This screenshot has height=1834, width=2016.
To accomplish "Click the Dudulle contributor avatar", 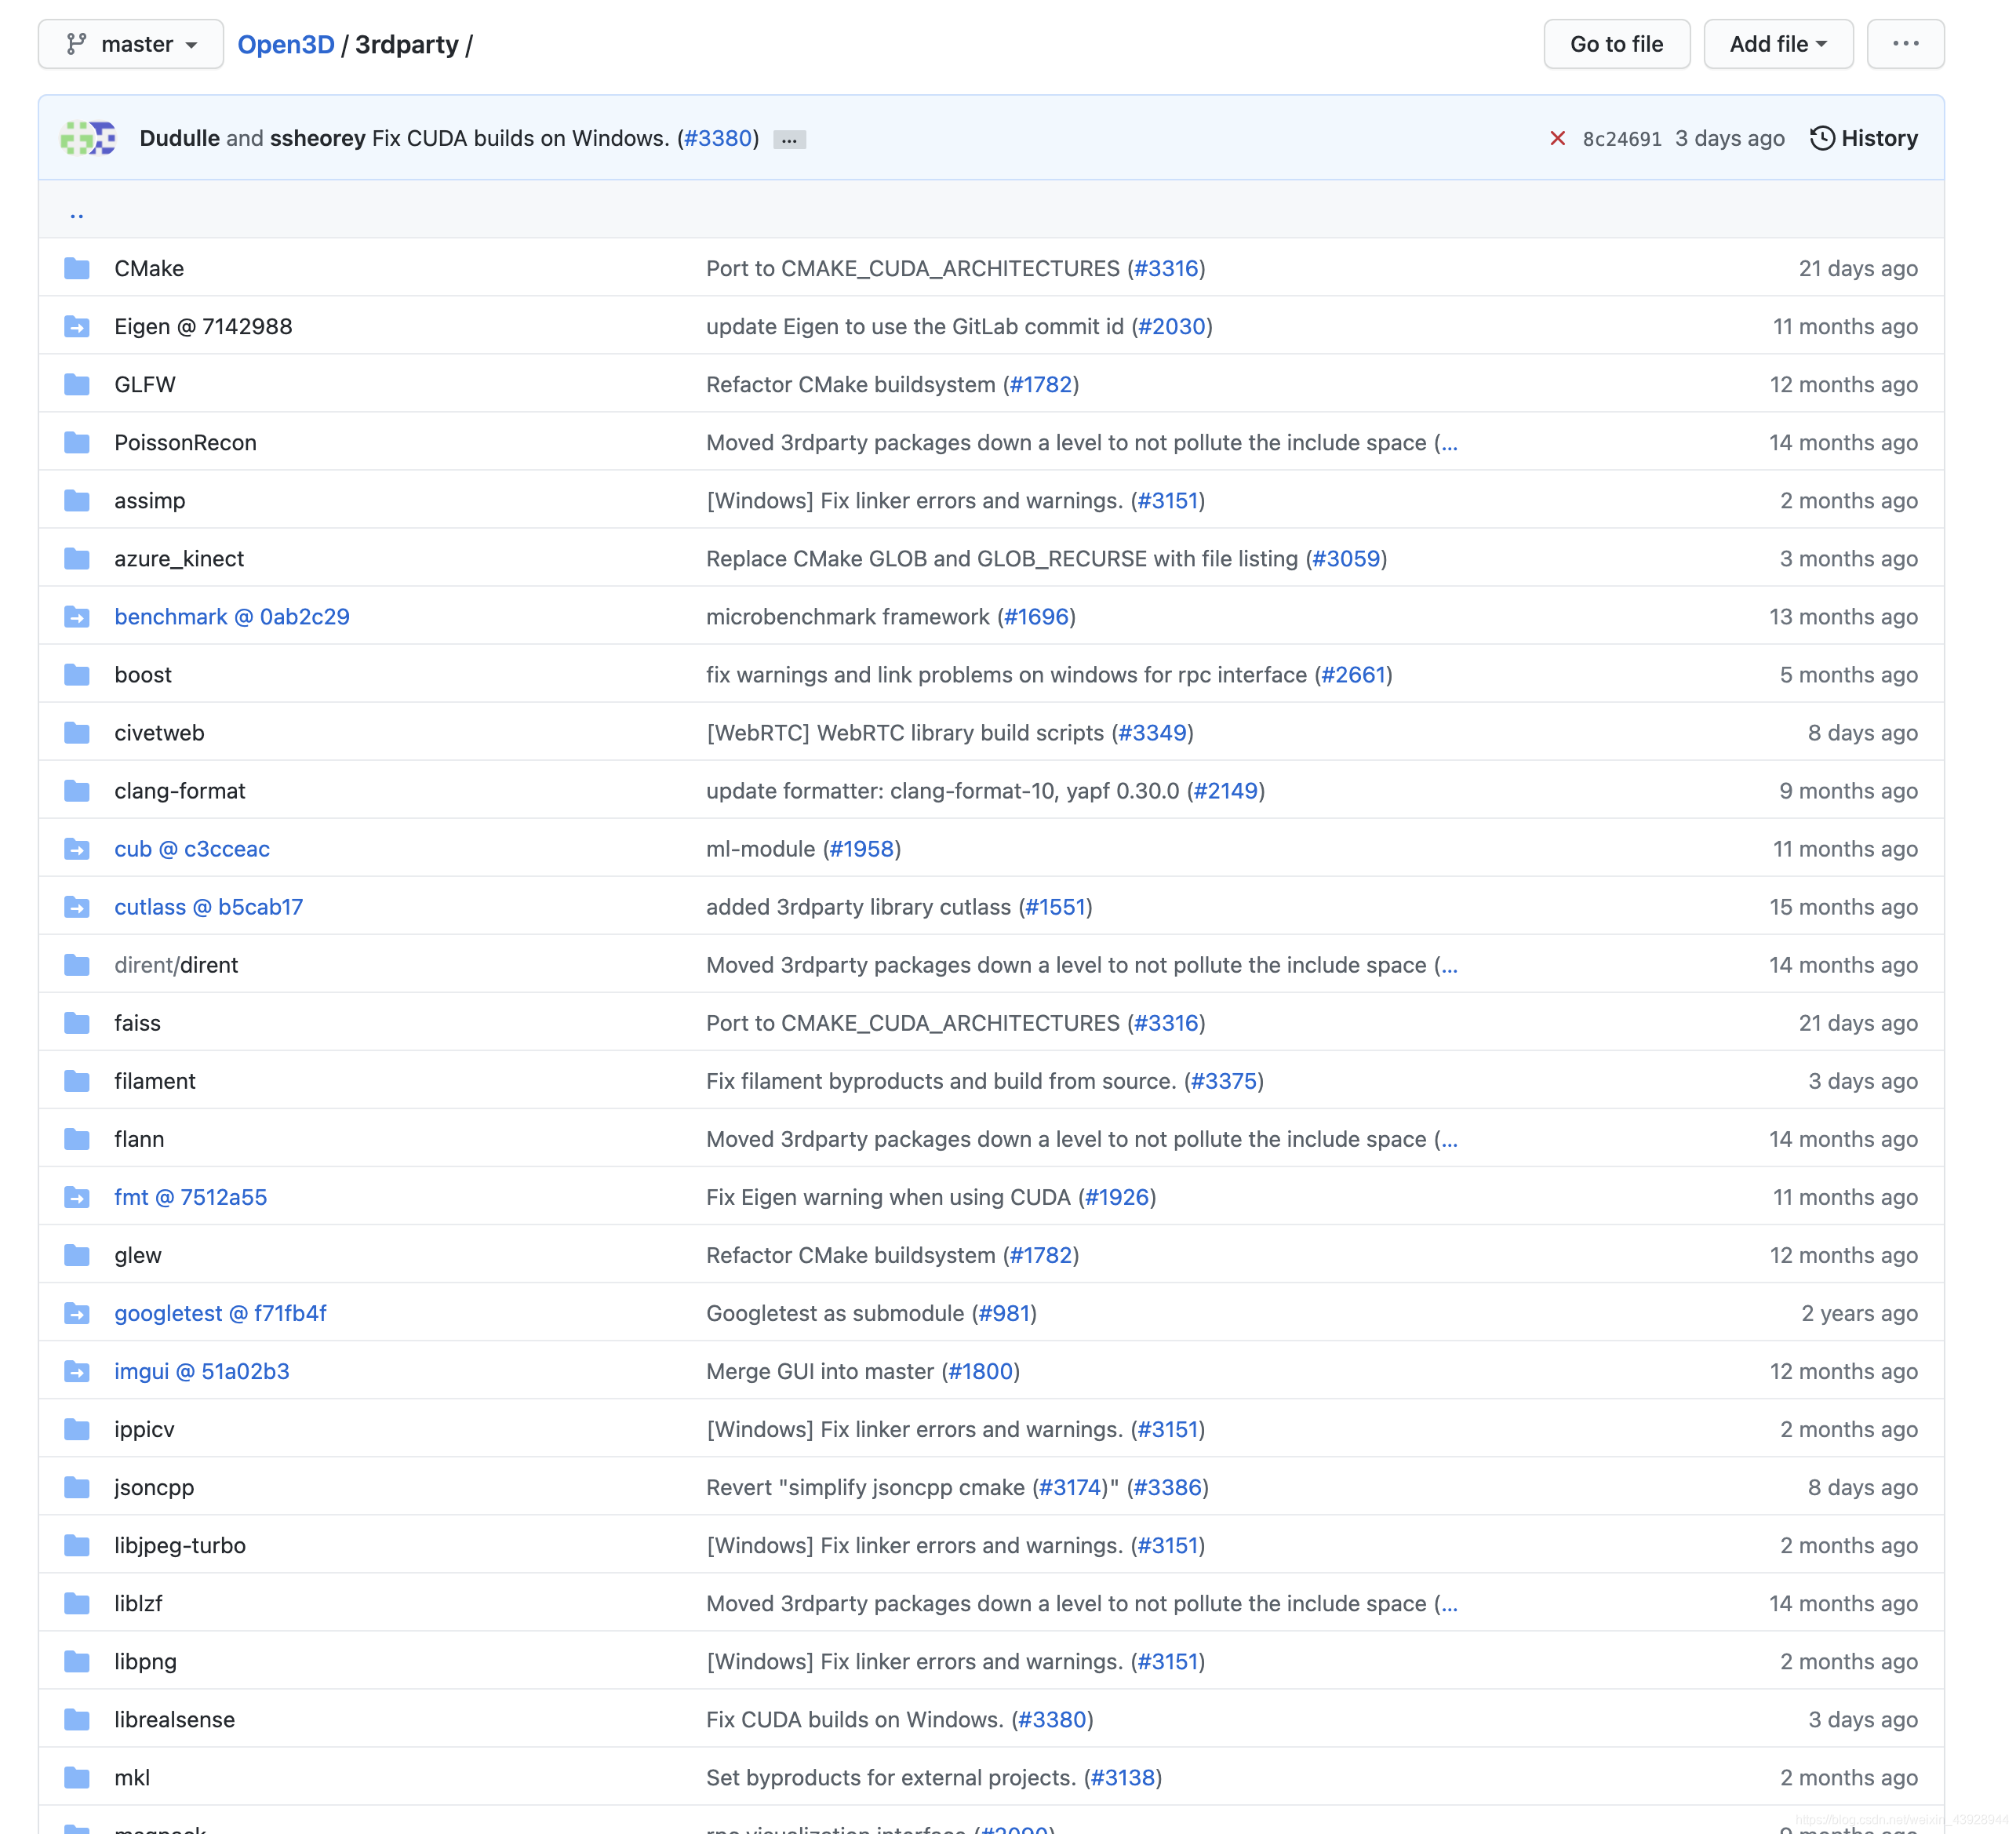I will (x=76, y=138).
